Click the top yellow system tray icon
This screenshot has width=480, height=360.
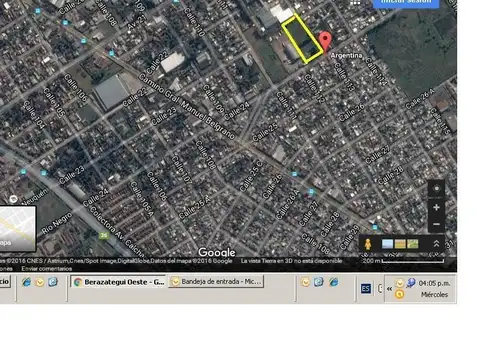[399, 283]
